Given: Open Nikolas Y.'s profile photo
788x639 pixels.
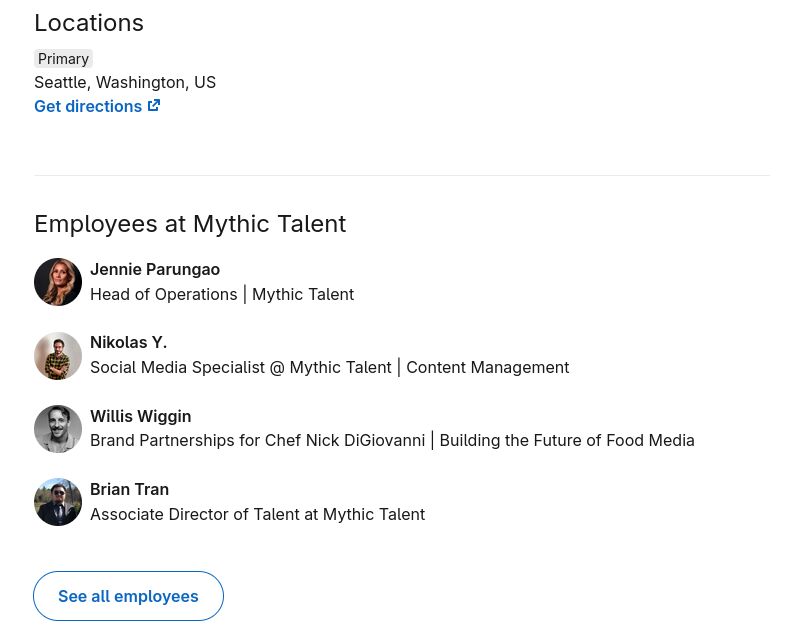Looking at the screenshot, I should click(x=58, y=356).
